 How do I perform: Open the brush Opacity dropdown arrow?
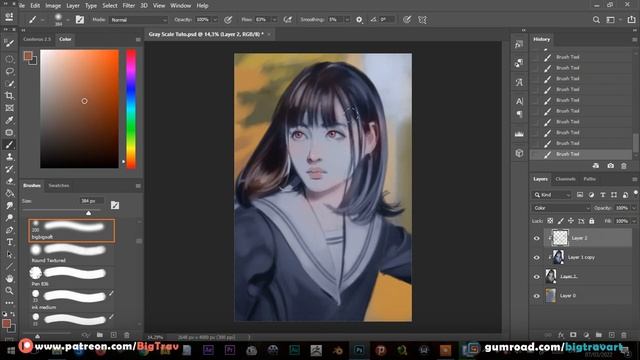pos(215,20)
